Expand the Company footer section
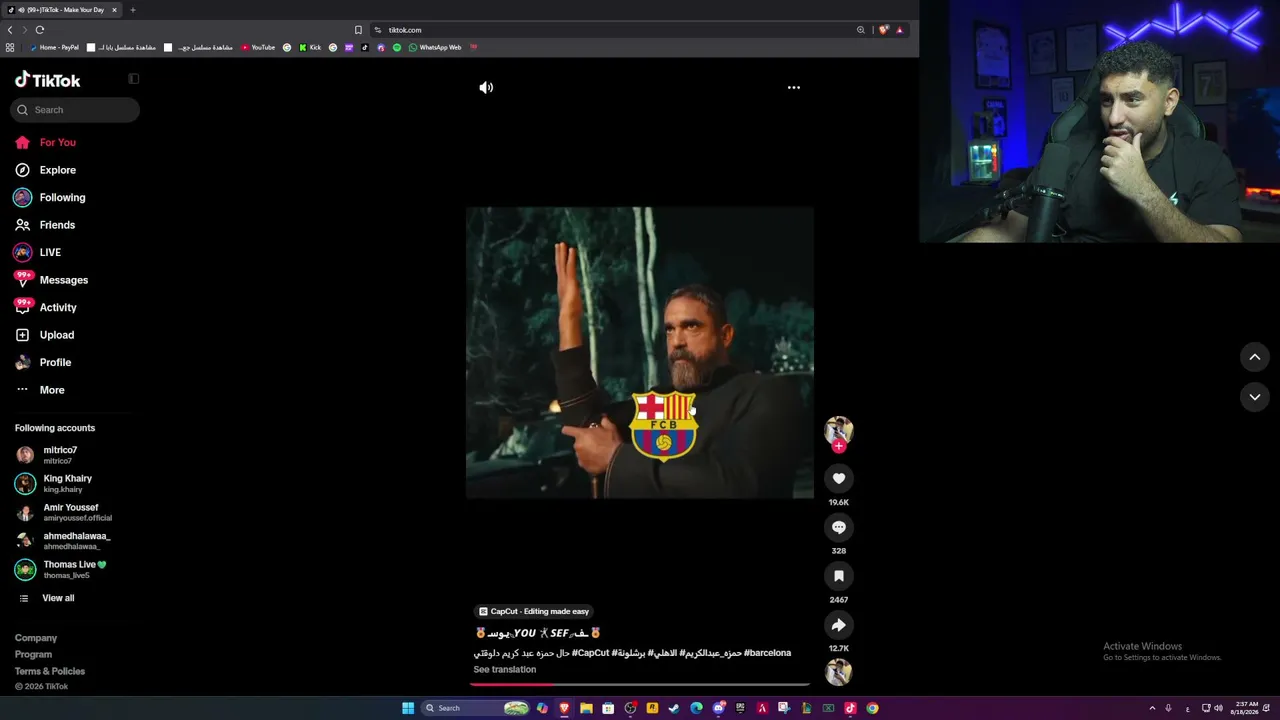Viewport: 1280px width, 720px height. [x=36, y=638]
